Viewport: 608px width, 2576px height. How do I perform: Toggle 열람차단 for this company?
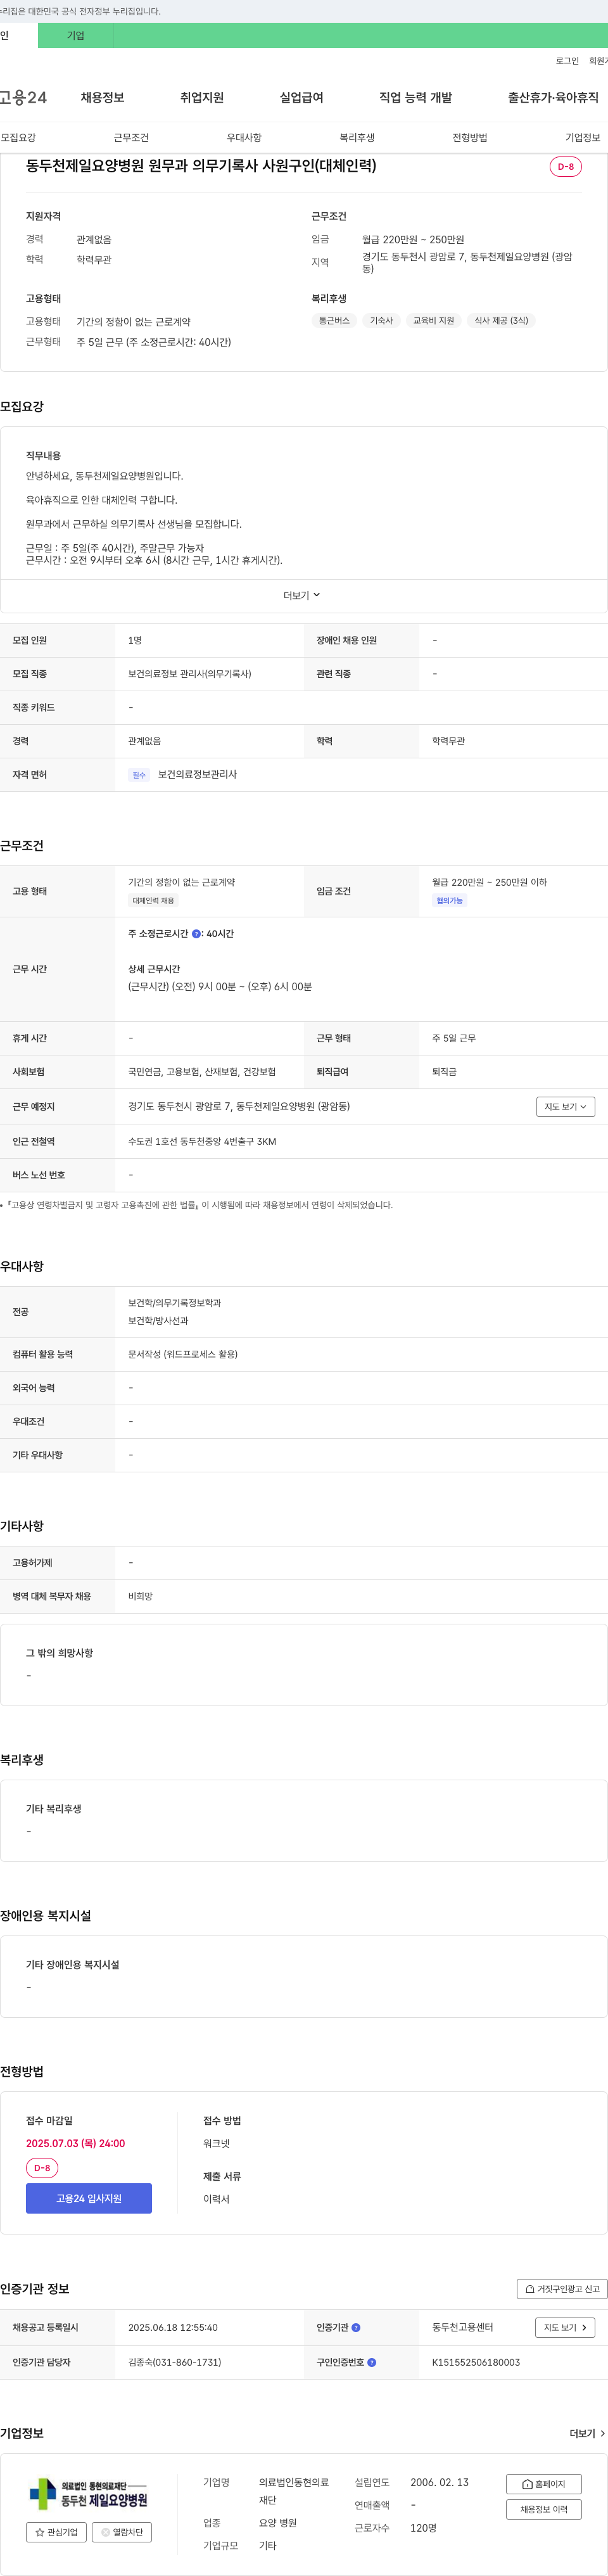[122, 2532]
